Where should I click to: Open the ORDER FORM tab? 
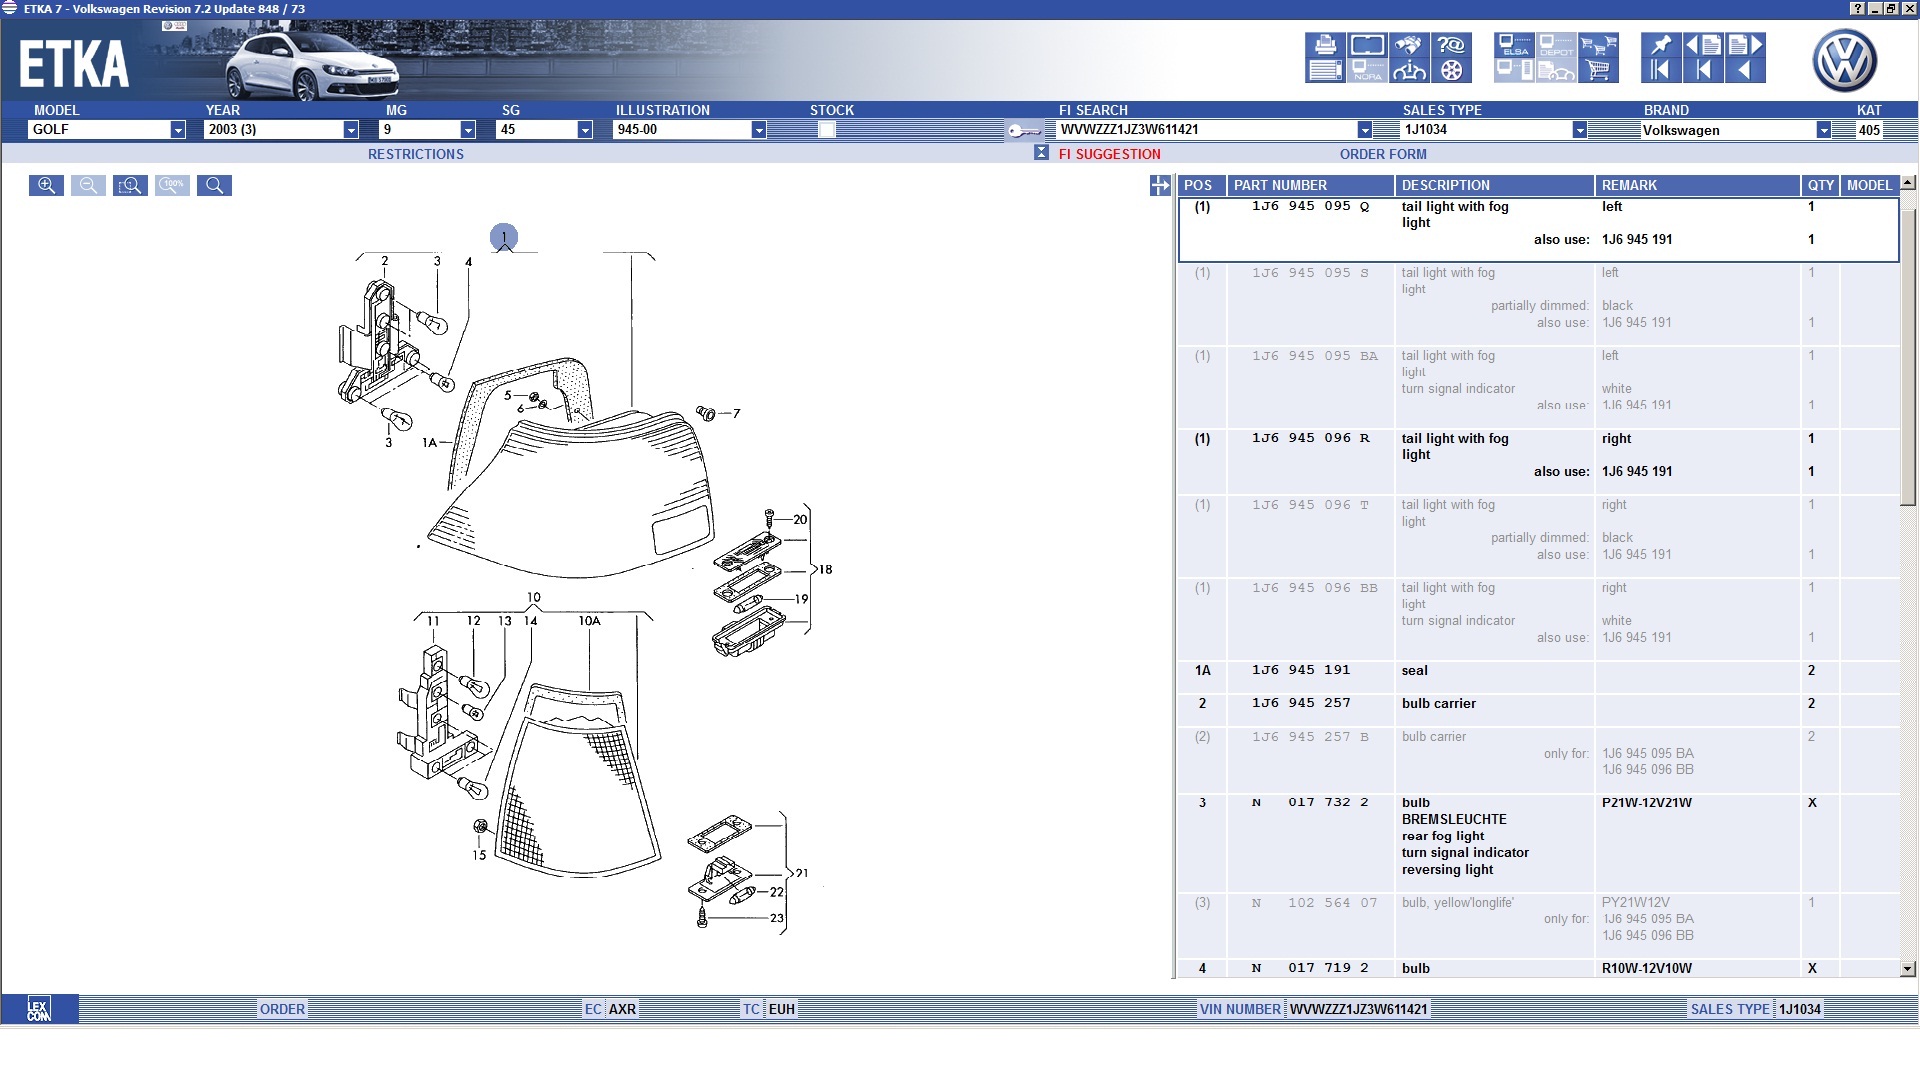pos(1383,154)
